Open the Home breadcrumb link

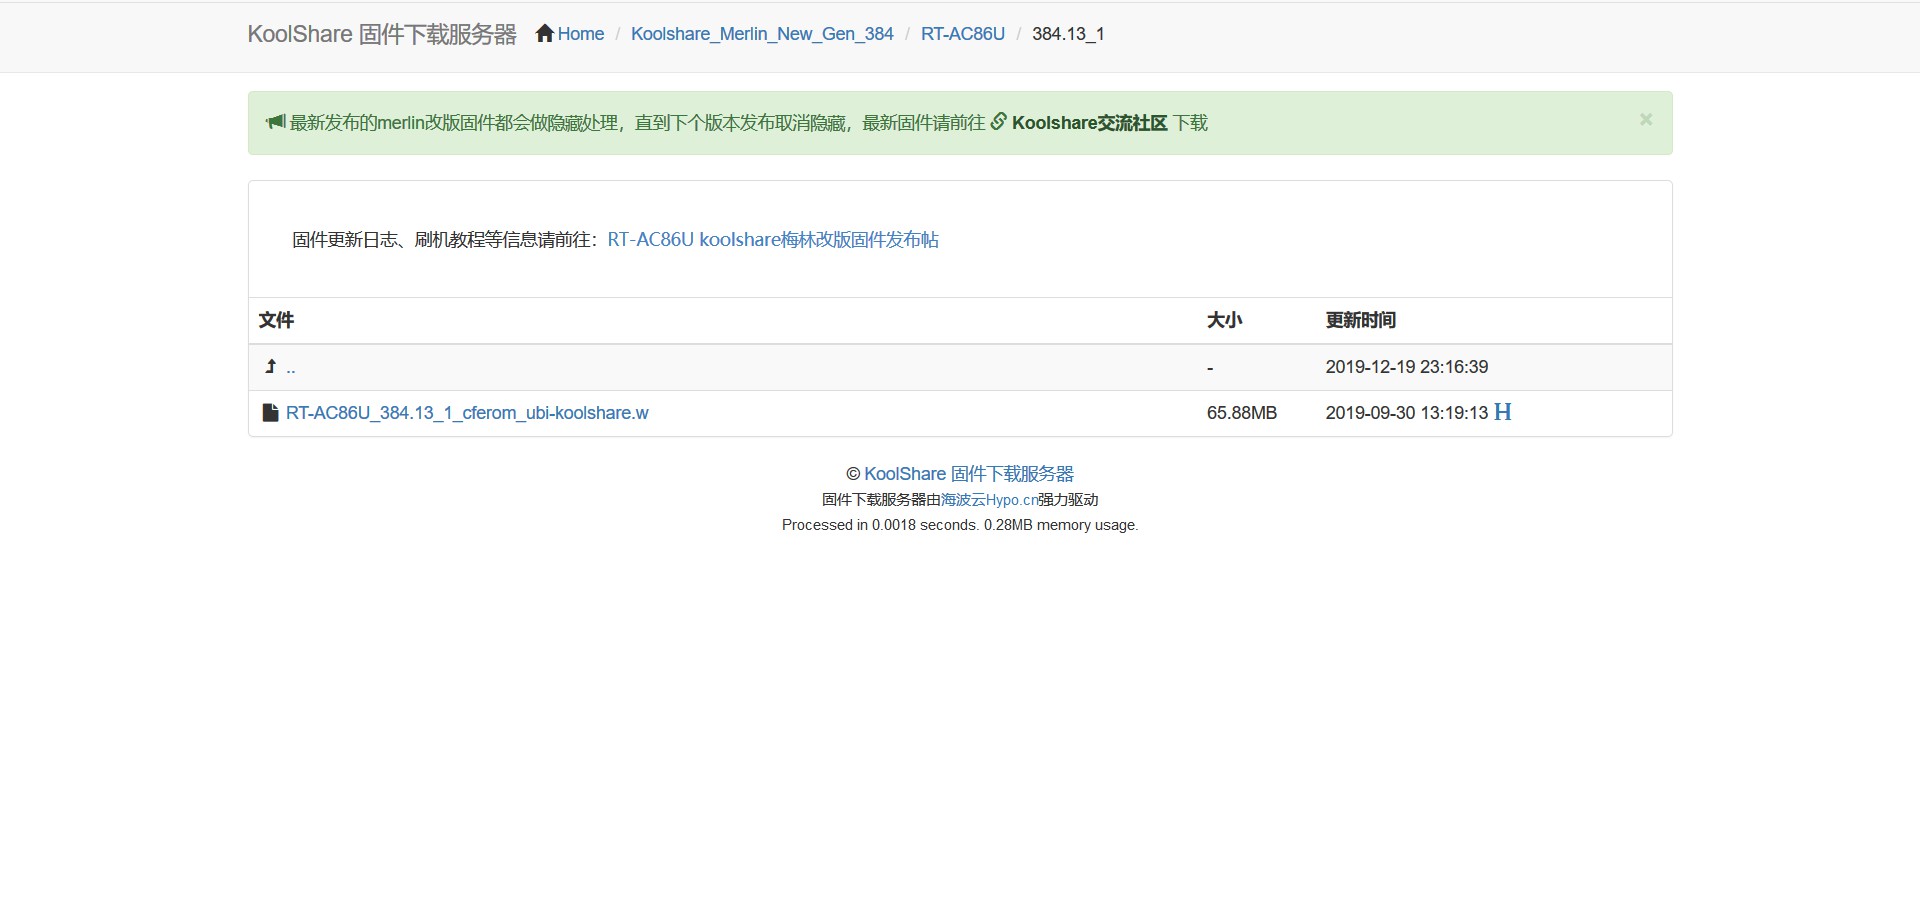580,34
